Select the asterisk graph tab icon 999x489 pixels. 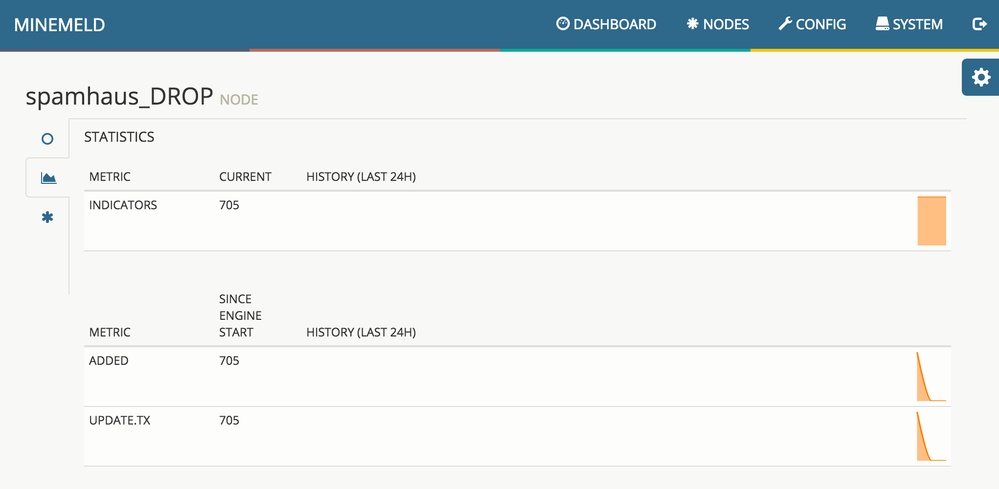pos(47,217)
